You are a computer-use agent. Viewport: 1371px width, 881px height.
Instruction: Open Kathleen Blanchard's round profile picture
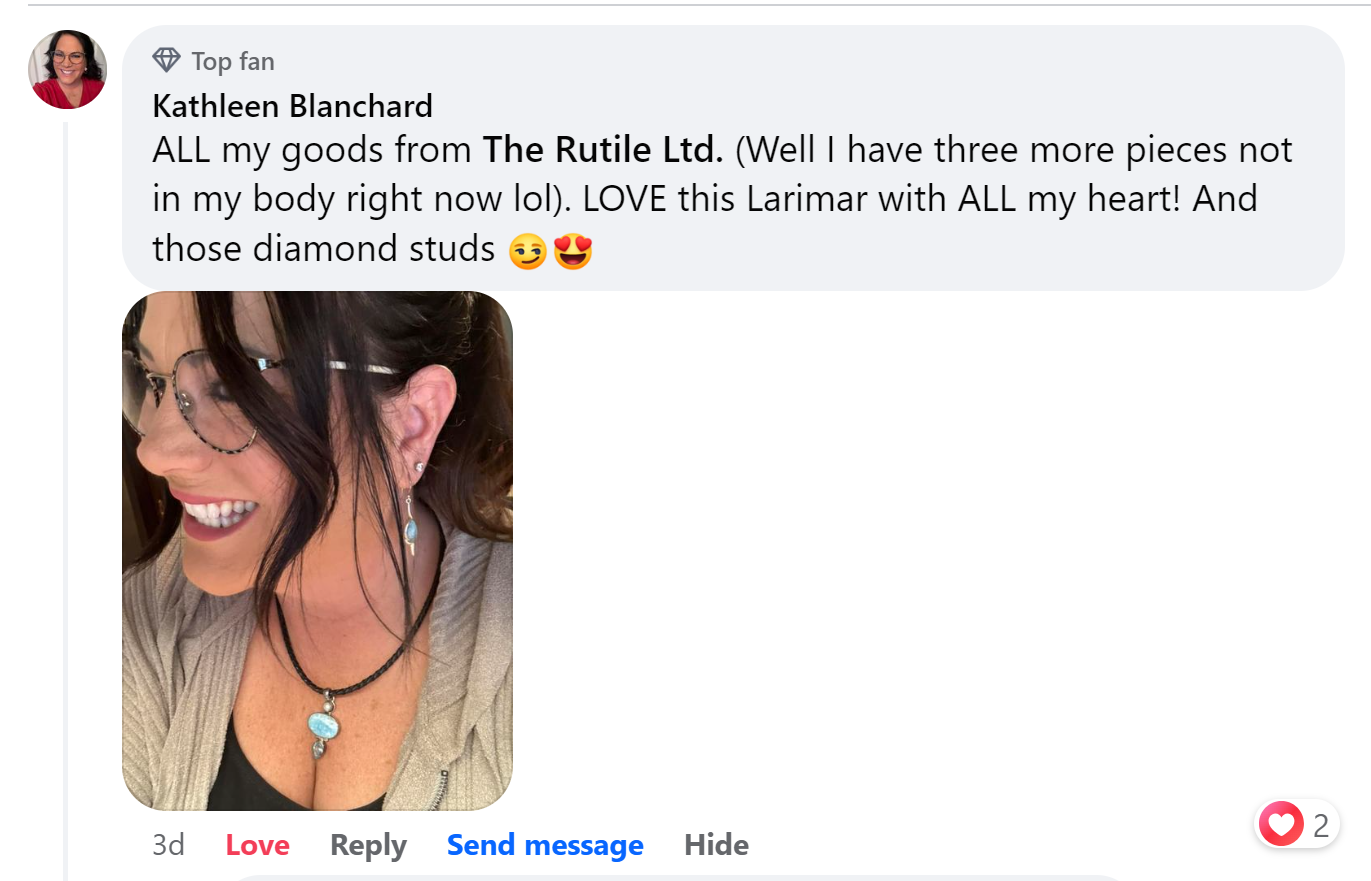tap(68, 69)
